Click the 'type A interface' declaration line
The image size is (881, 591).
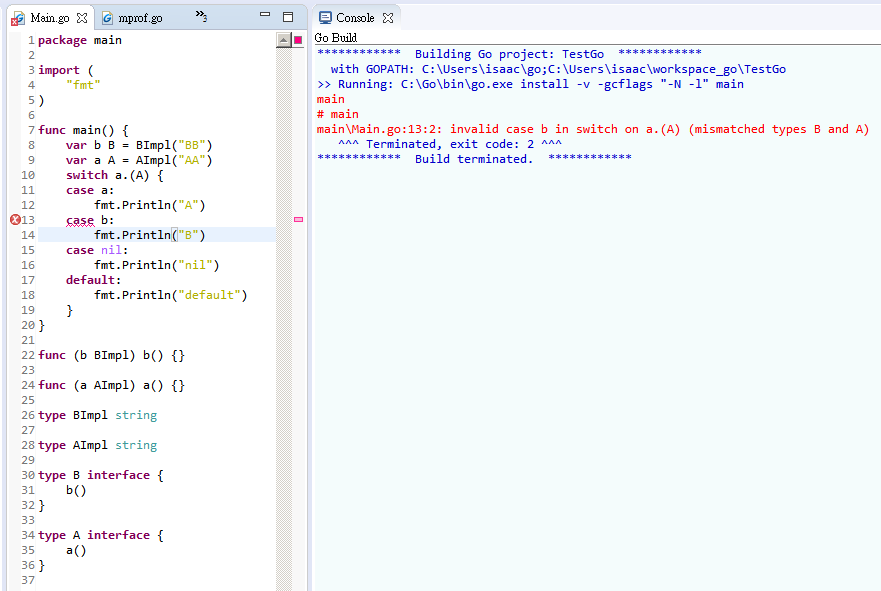(x=100, y=535)
